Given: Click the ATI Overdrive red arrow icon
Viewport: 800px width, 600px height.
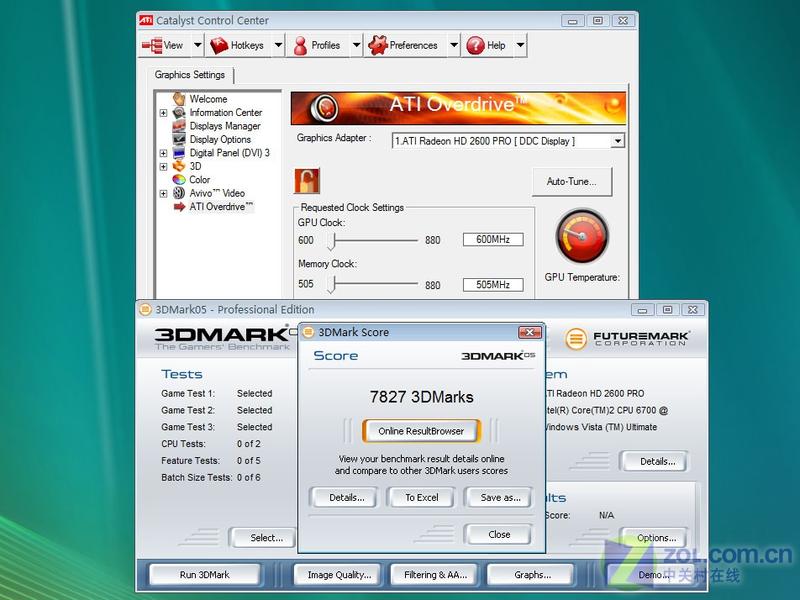Looking at the screenshot, I should (179, 207).
